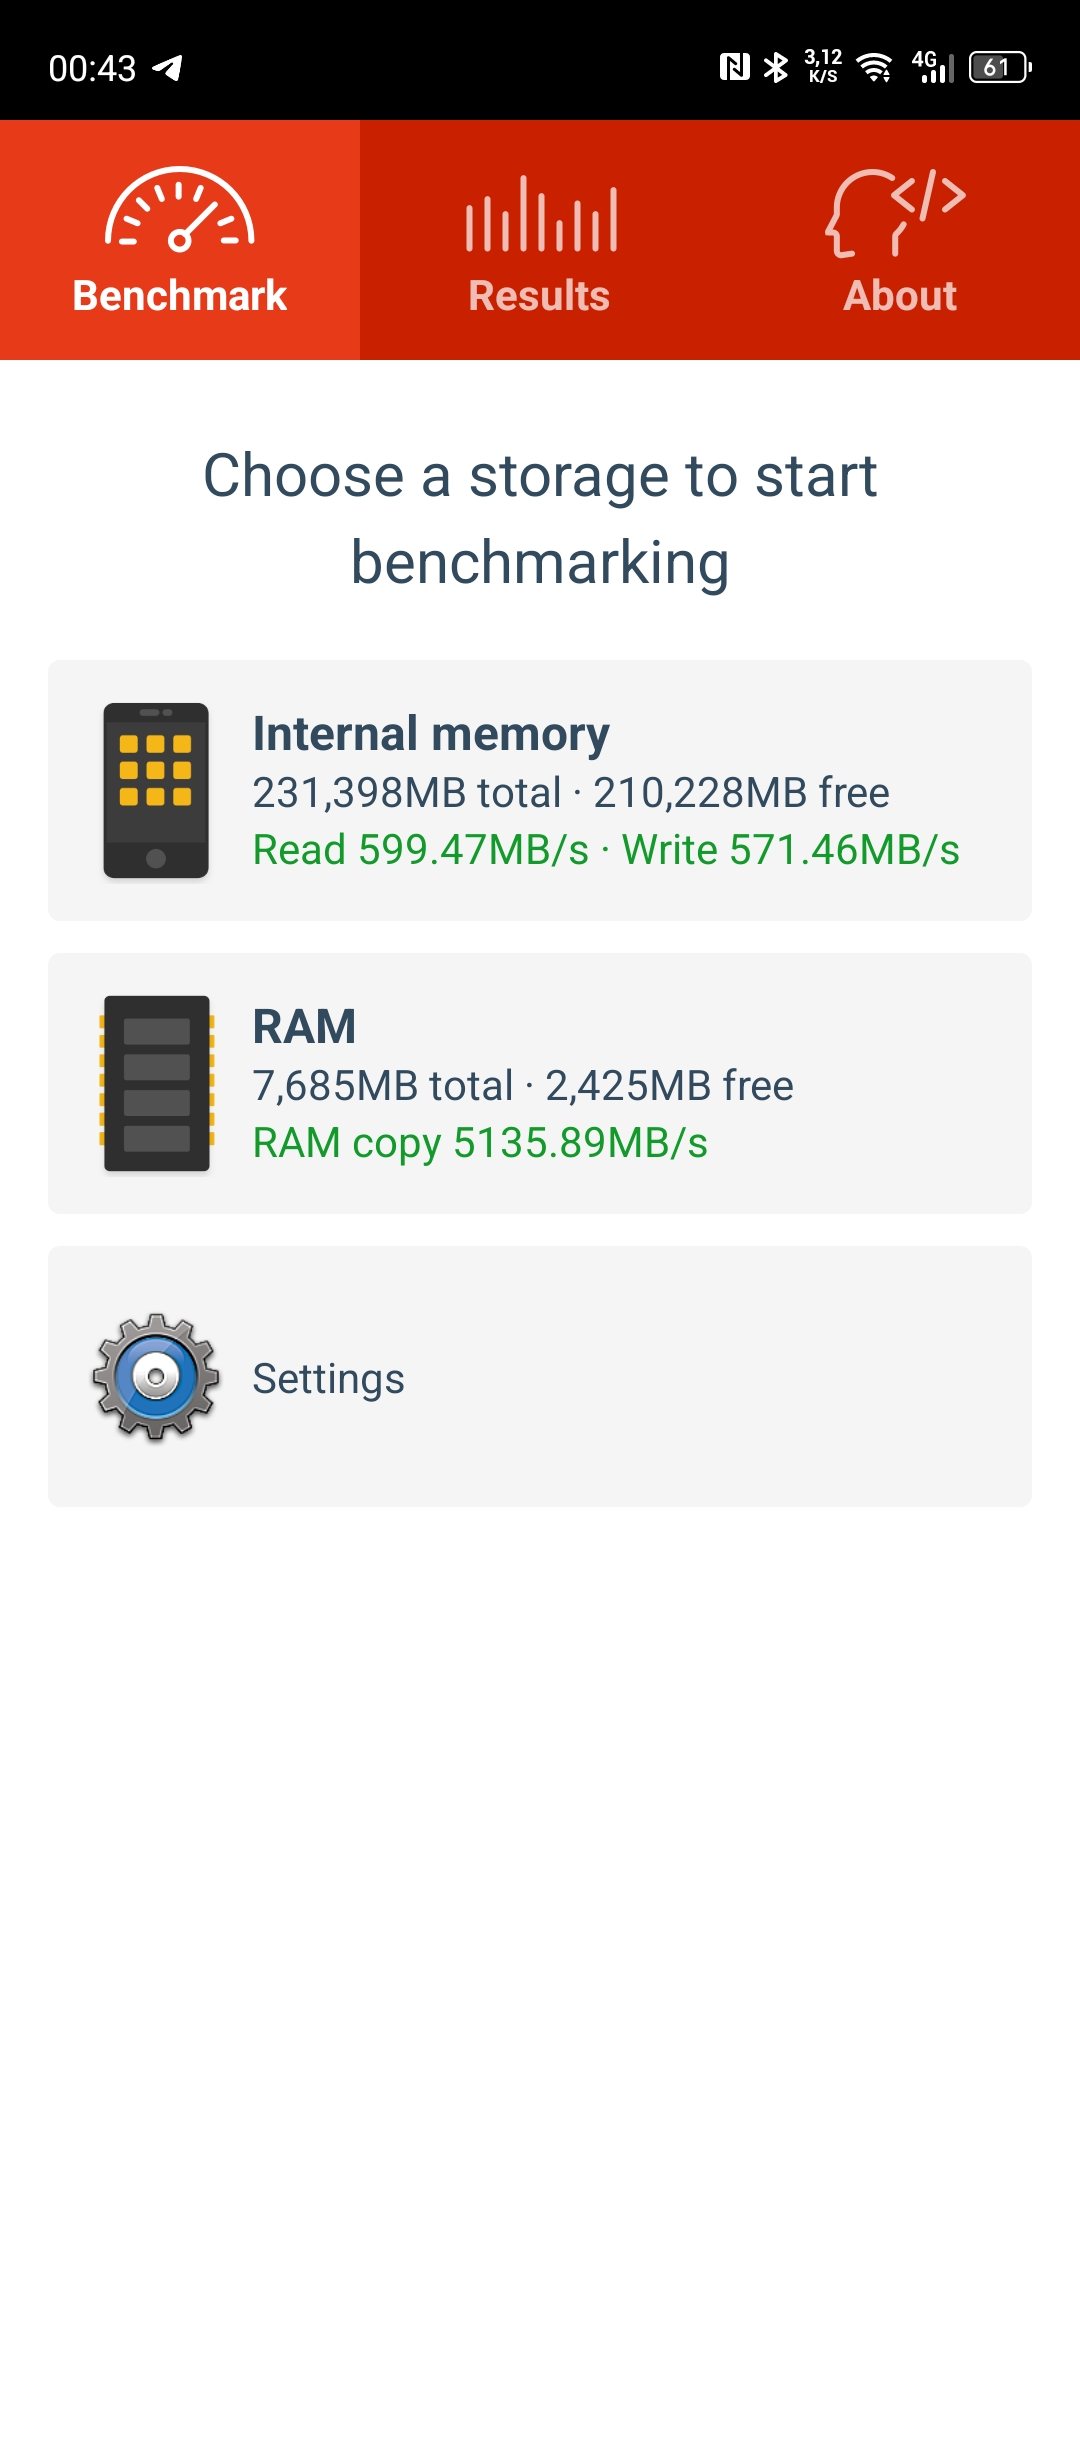Tap the Results bar chart icon
1080x2460 pixels.
[541, 214]
